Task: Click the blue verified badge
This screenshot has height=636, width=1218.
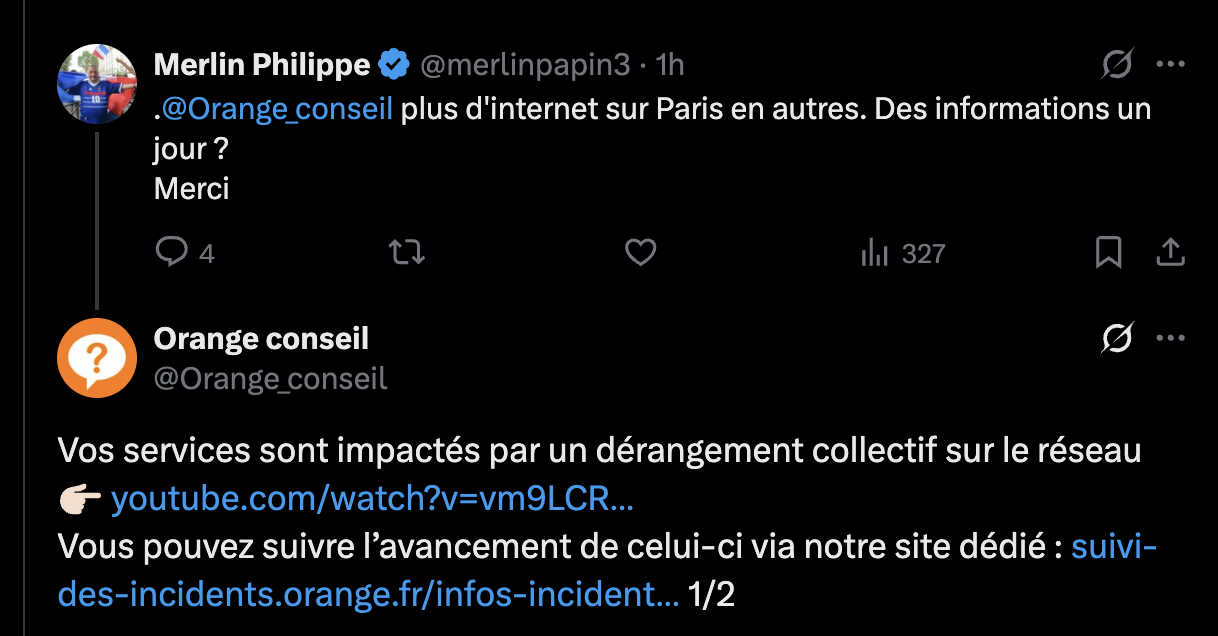Action: [x=394, y=66]
